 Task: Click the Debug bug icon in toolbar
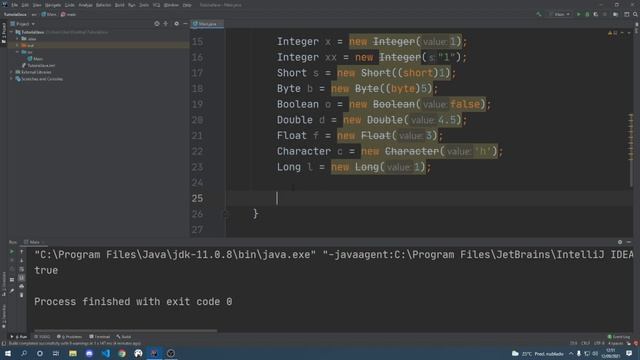[587, 14]
